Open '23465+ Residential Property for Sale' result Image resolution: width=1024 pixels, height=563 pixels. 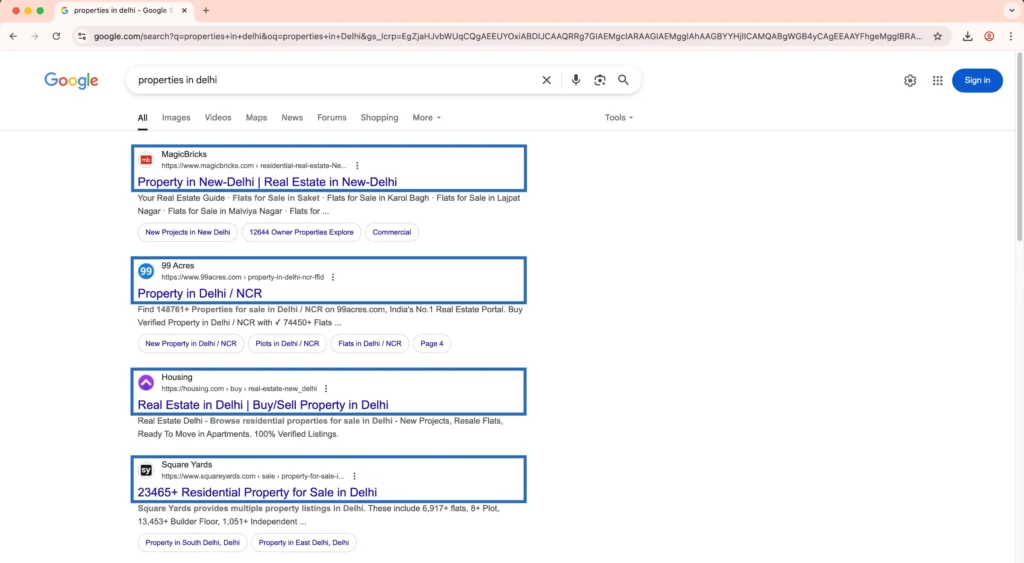pyautogui.click(x=257, y=492)
